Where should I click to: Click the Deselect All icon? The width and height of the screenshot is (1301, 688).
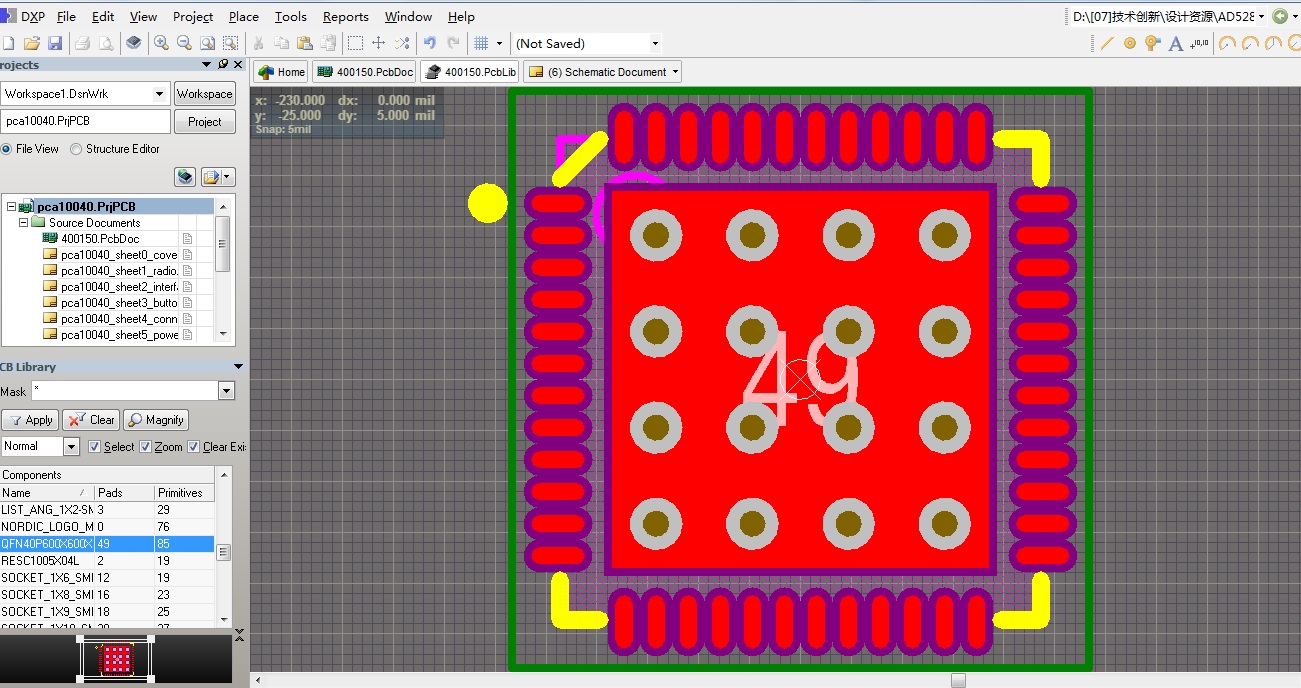pyautogui.click(x=401, y=43)
